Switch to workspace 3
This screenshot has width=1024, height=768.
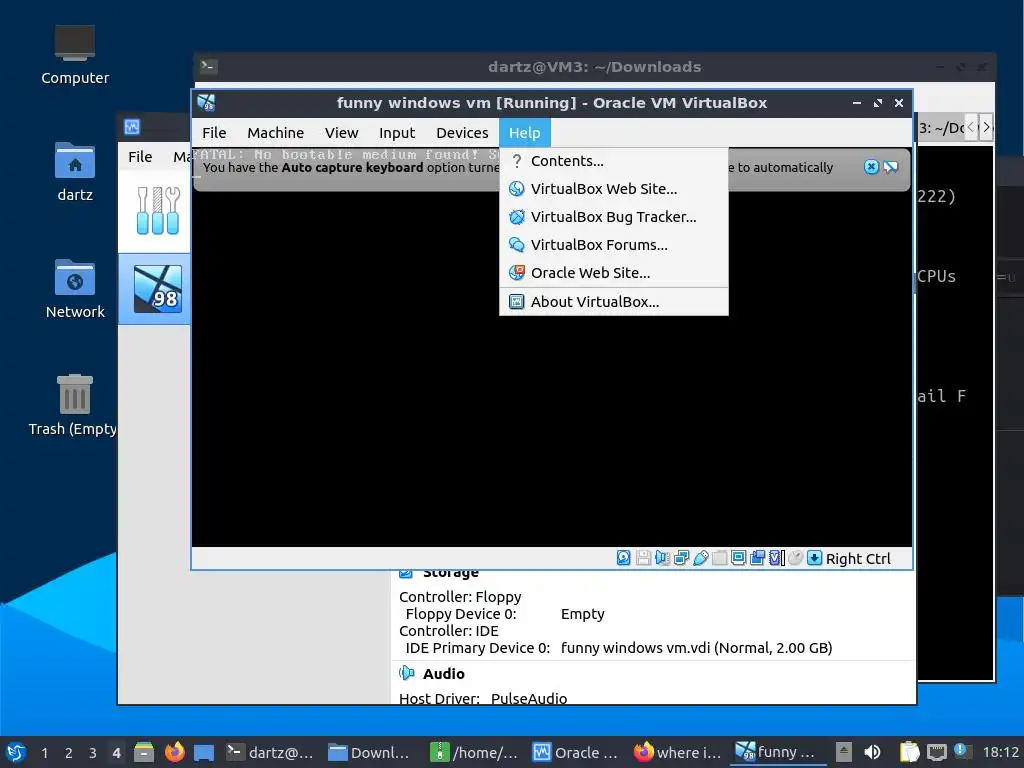point(93,752)
